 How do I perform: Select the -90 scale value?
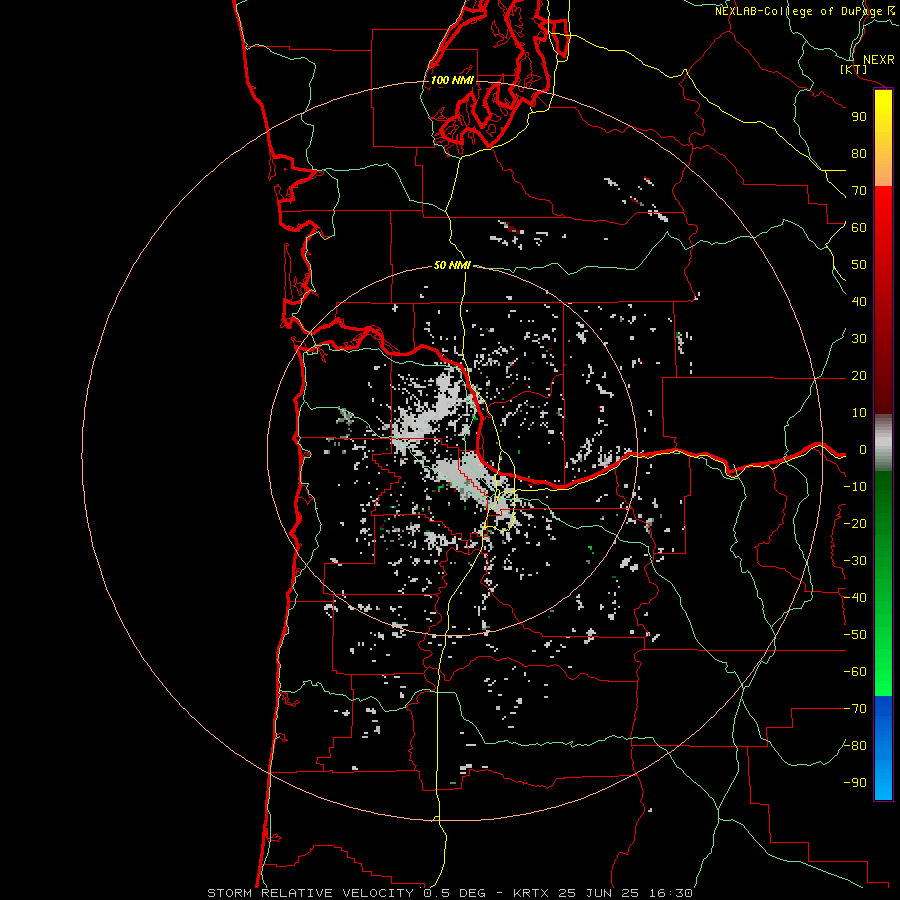[855, 783]
